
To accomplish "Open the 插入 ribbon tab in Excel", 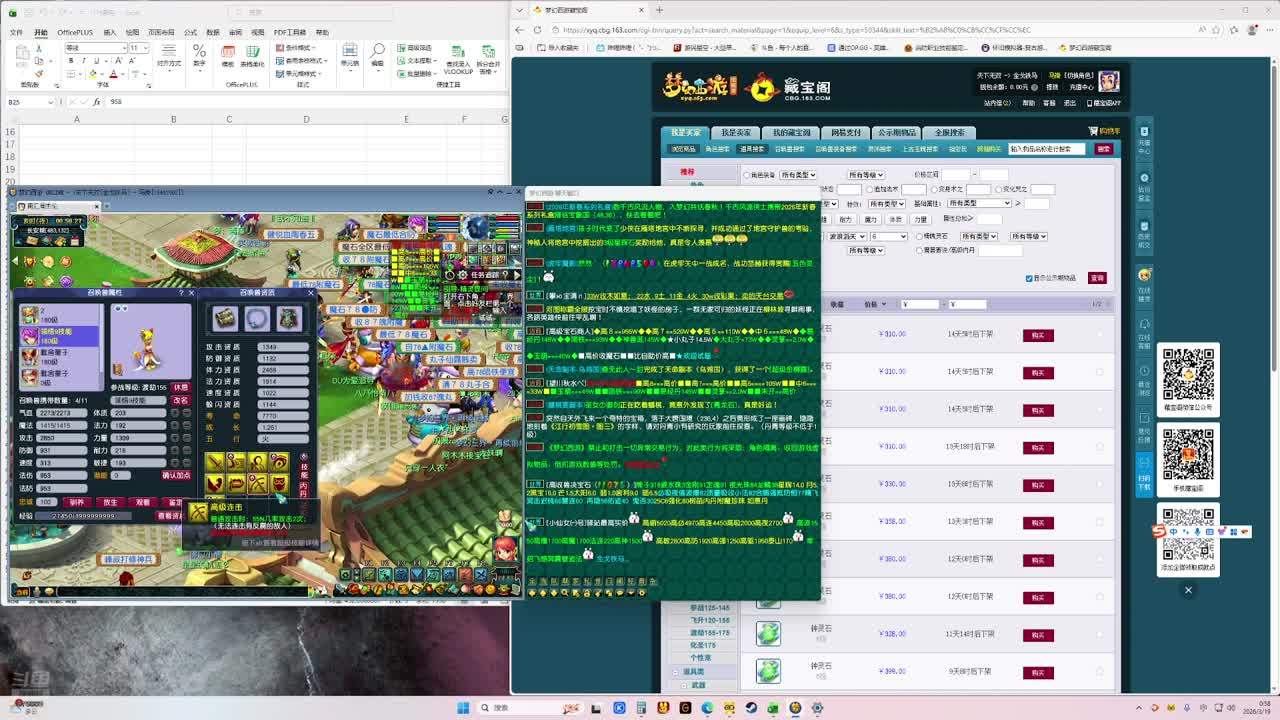I will pos(110,32).
